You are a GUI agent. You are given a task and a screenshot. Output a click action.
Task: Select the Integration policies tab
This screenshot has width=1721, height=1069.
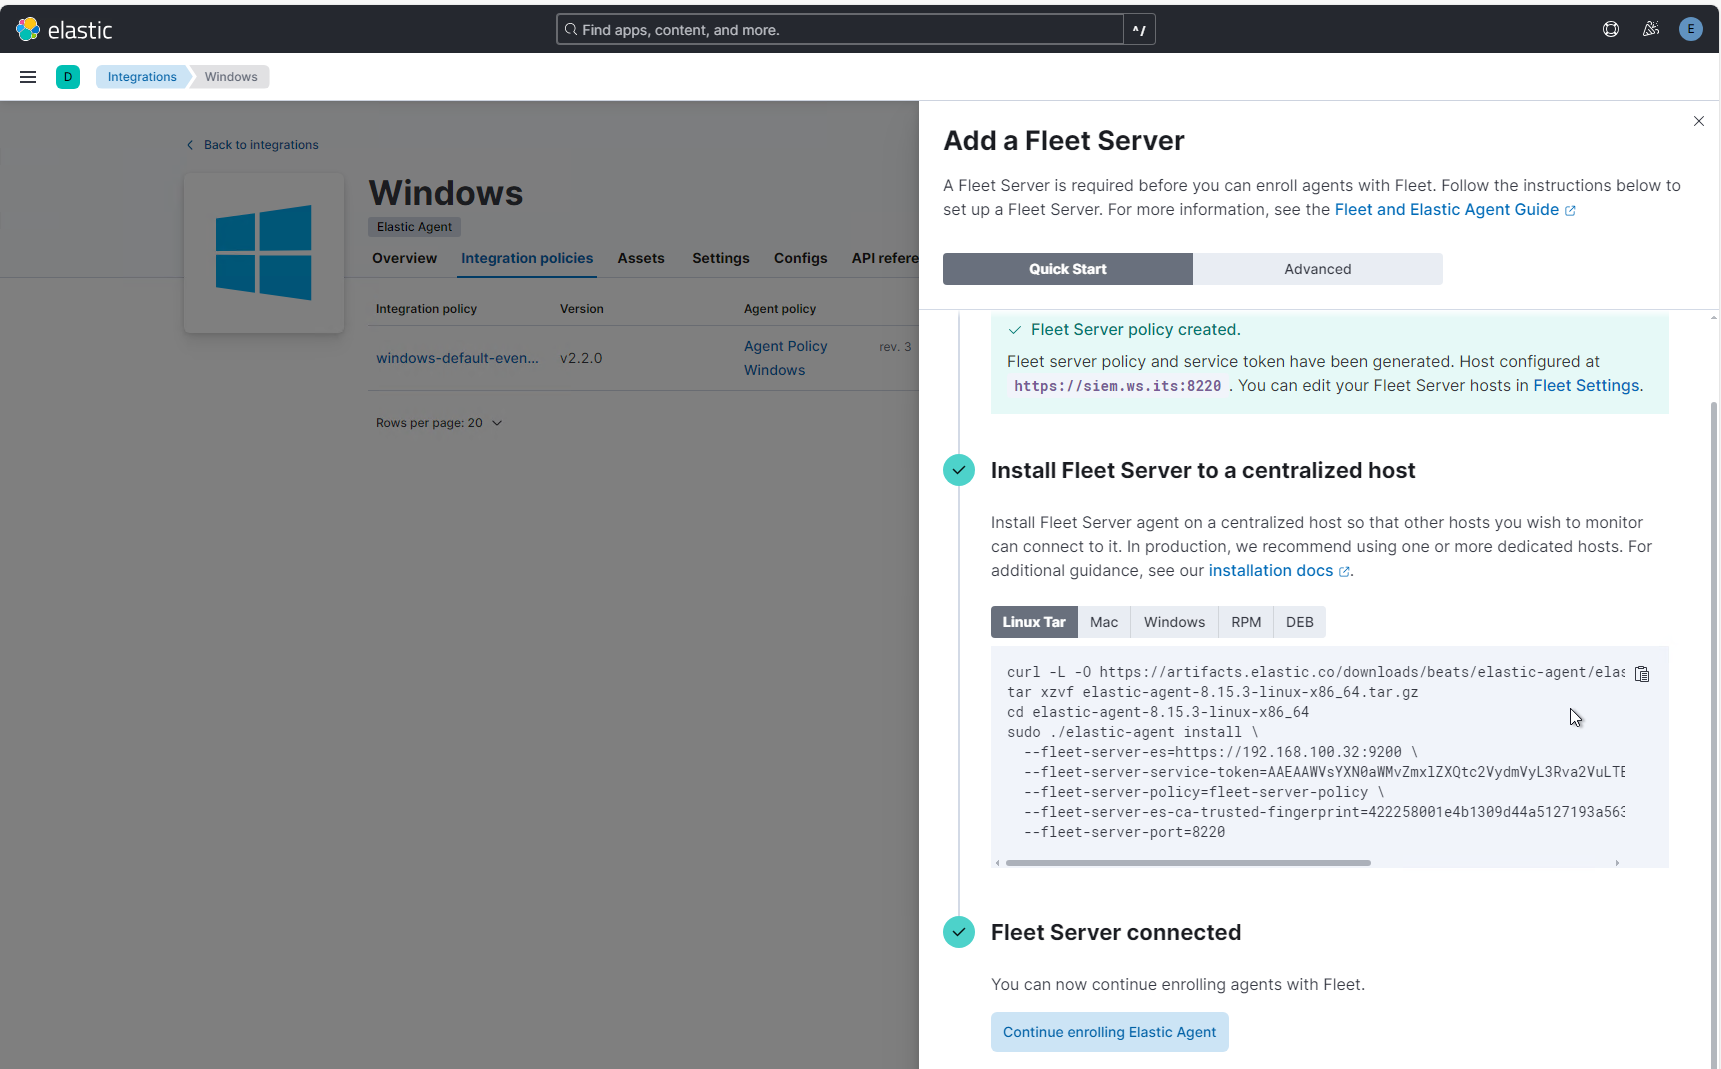pyautogui.click(x=527, y=258)
